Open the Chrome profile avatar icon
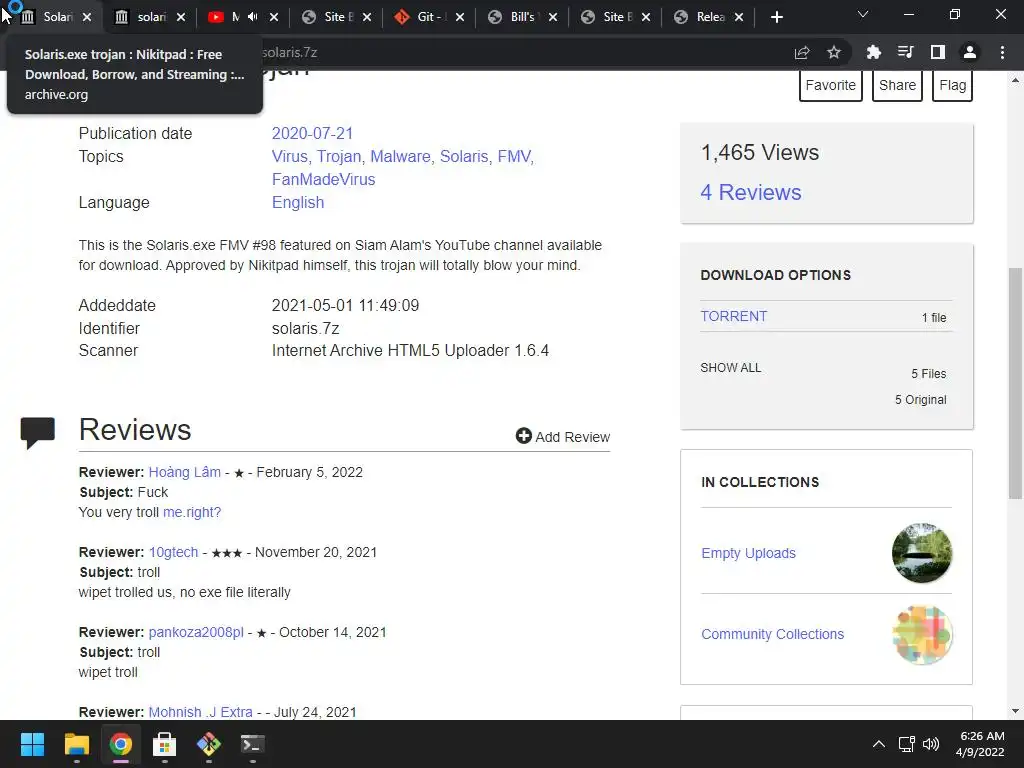 (970, 52)
